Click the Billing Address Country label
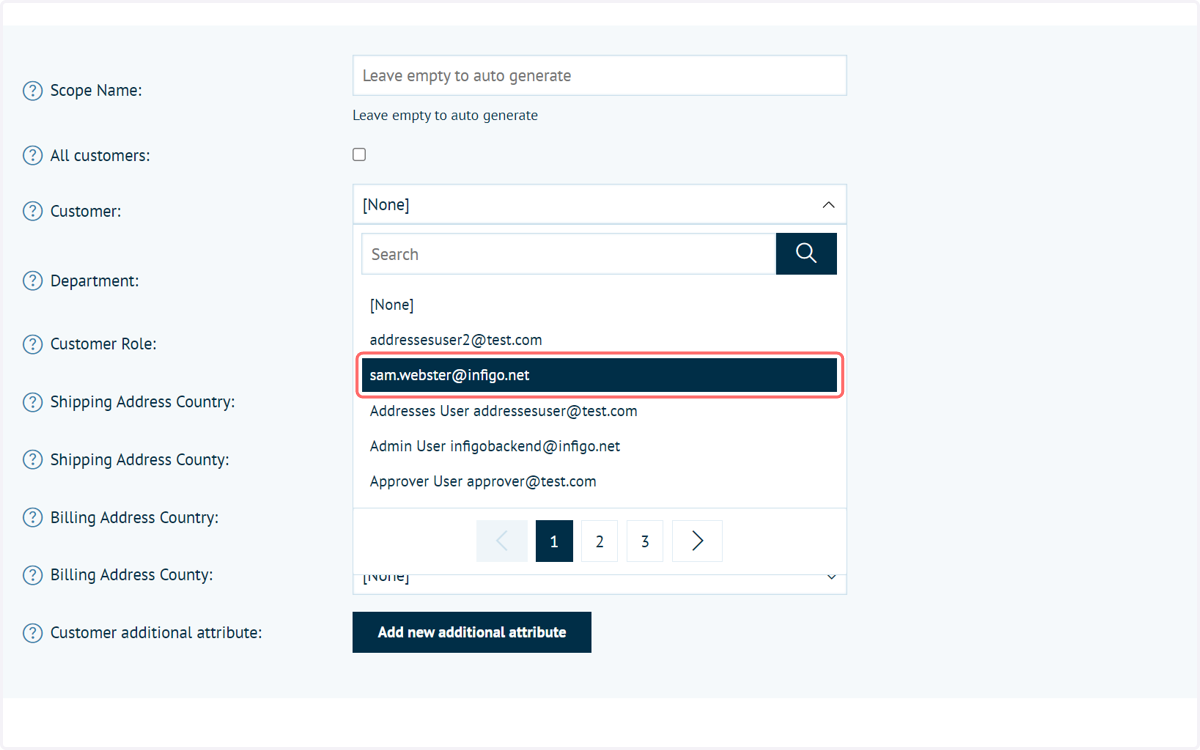 (x=134, y=518)
